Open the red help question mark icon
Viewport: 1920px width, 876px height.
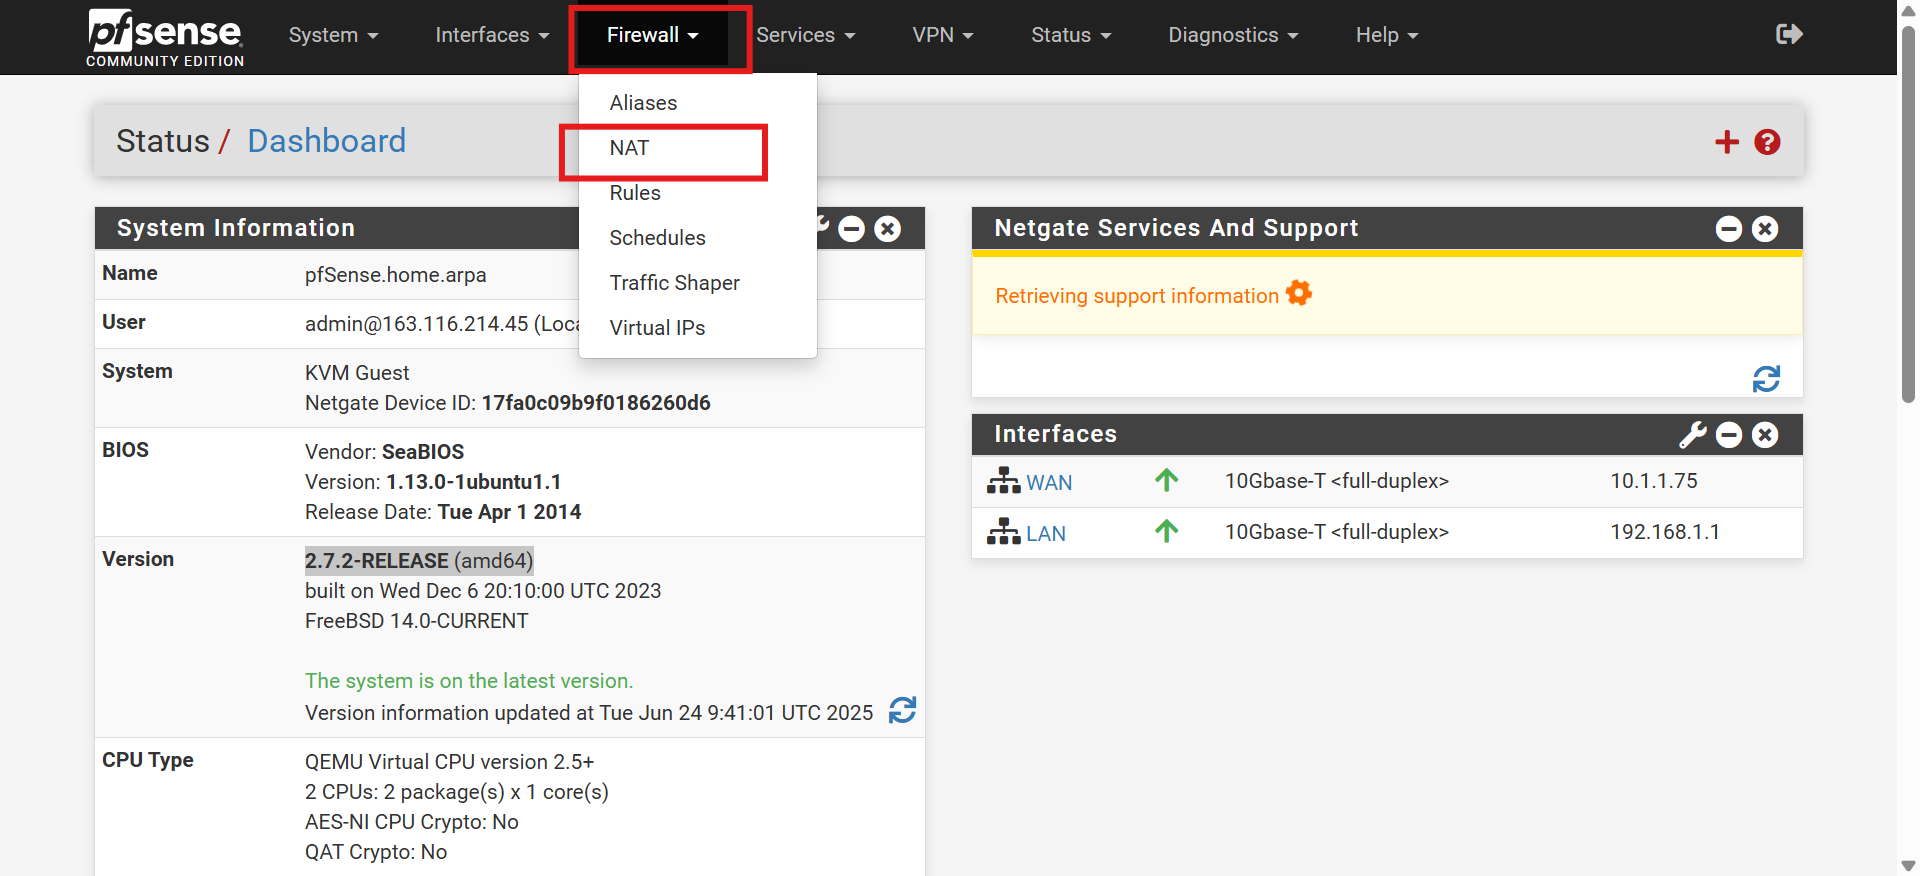pyautogui.click(x=1767, y=142)
